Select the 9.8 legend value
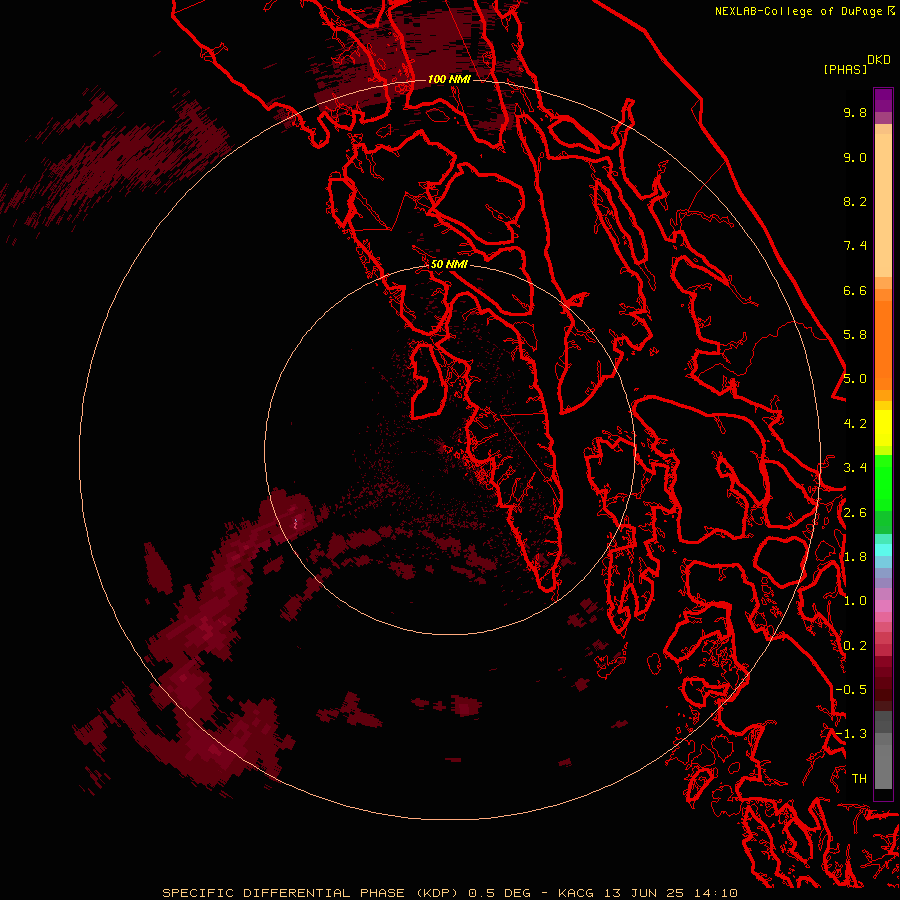900x900 pixels. pyautogui.click(x=855, y=112)
